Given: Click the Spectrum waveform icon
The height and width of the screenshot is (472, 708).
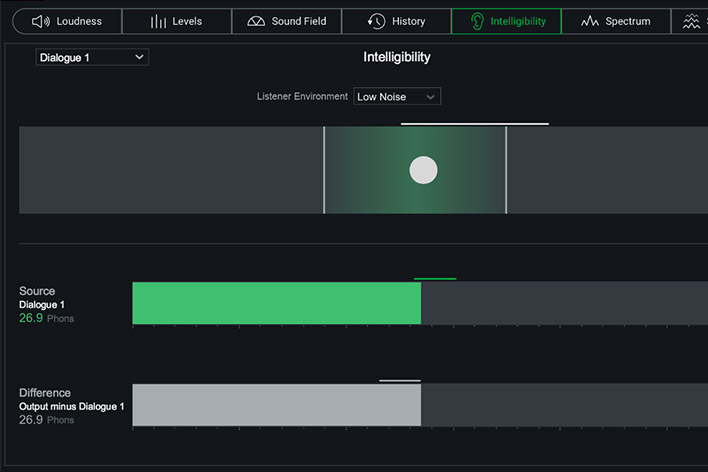Looking at the screenshot, I should 590,21.
